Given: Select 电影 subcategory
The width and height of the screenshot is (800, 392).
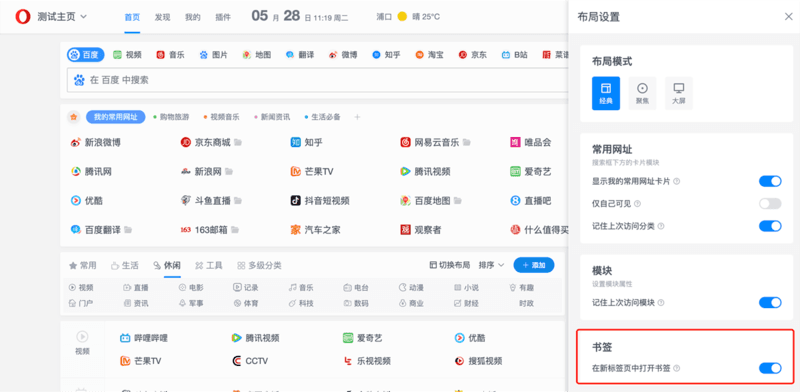Looking at the screenshot, I should (x=191, y=288).
